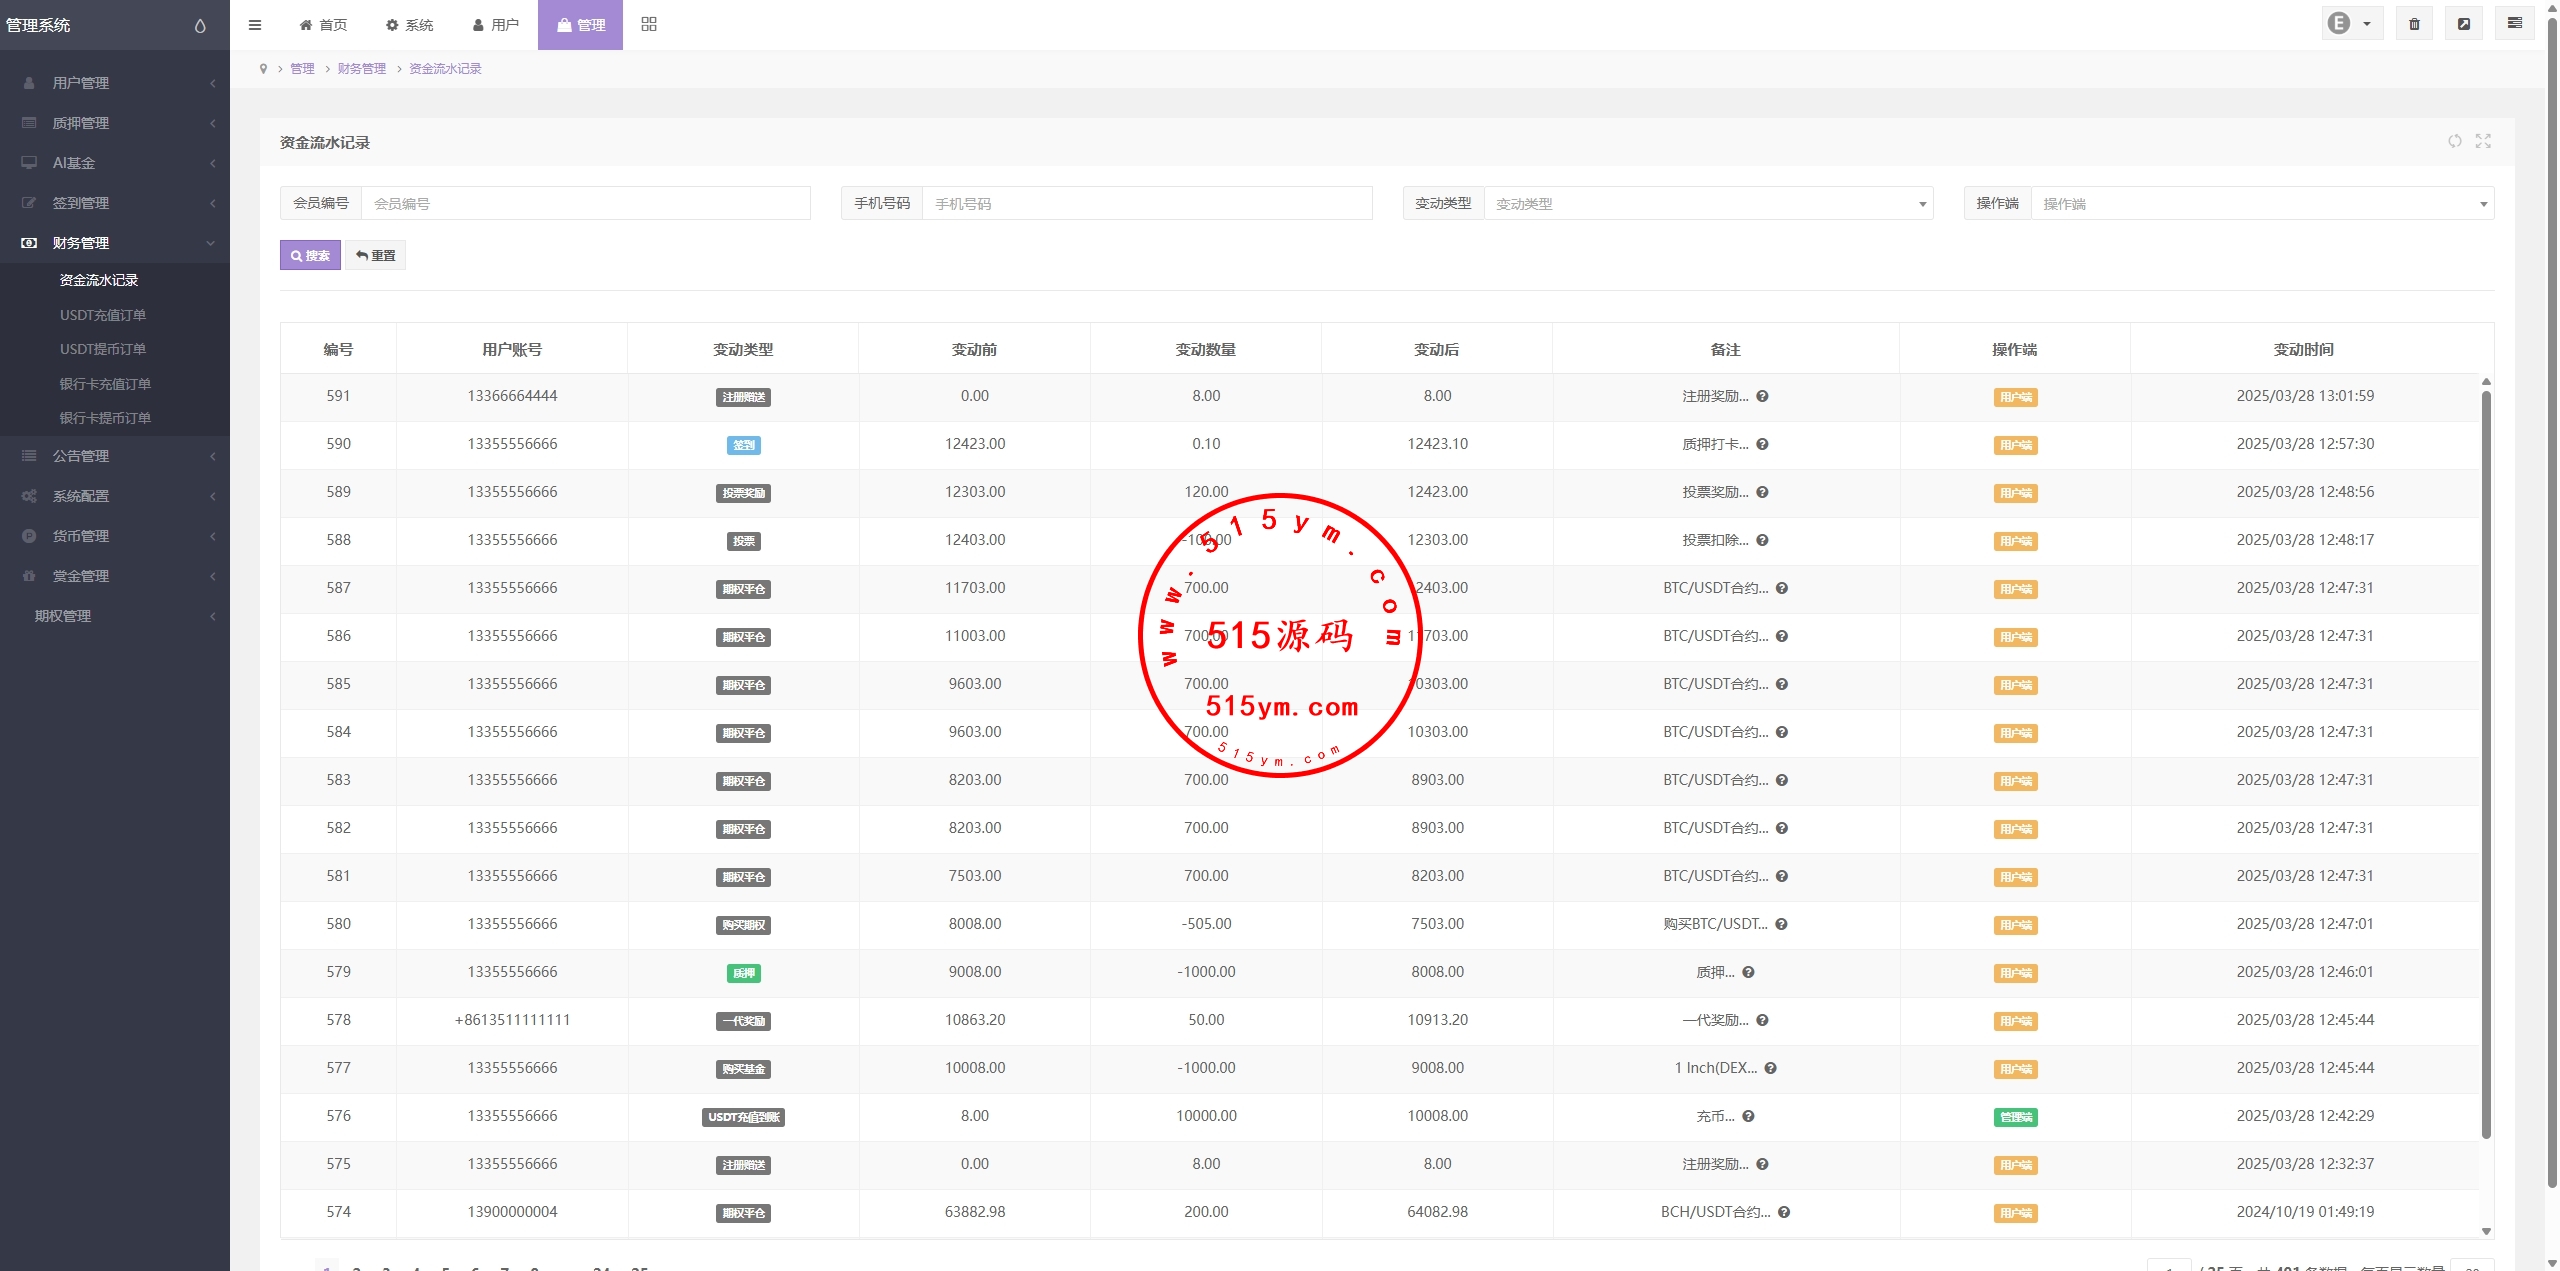The width and height of the screenshot is (2560, 1271).
Task: Click the 会员编号 input field
Action: (x=585, y=204)
